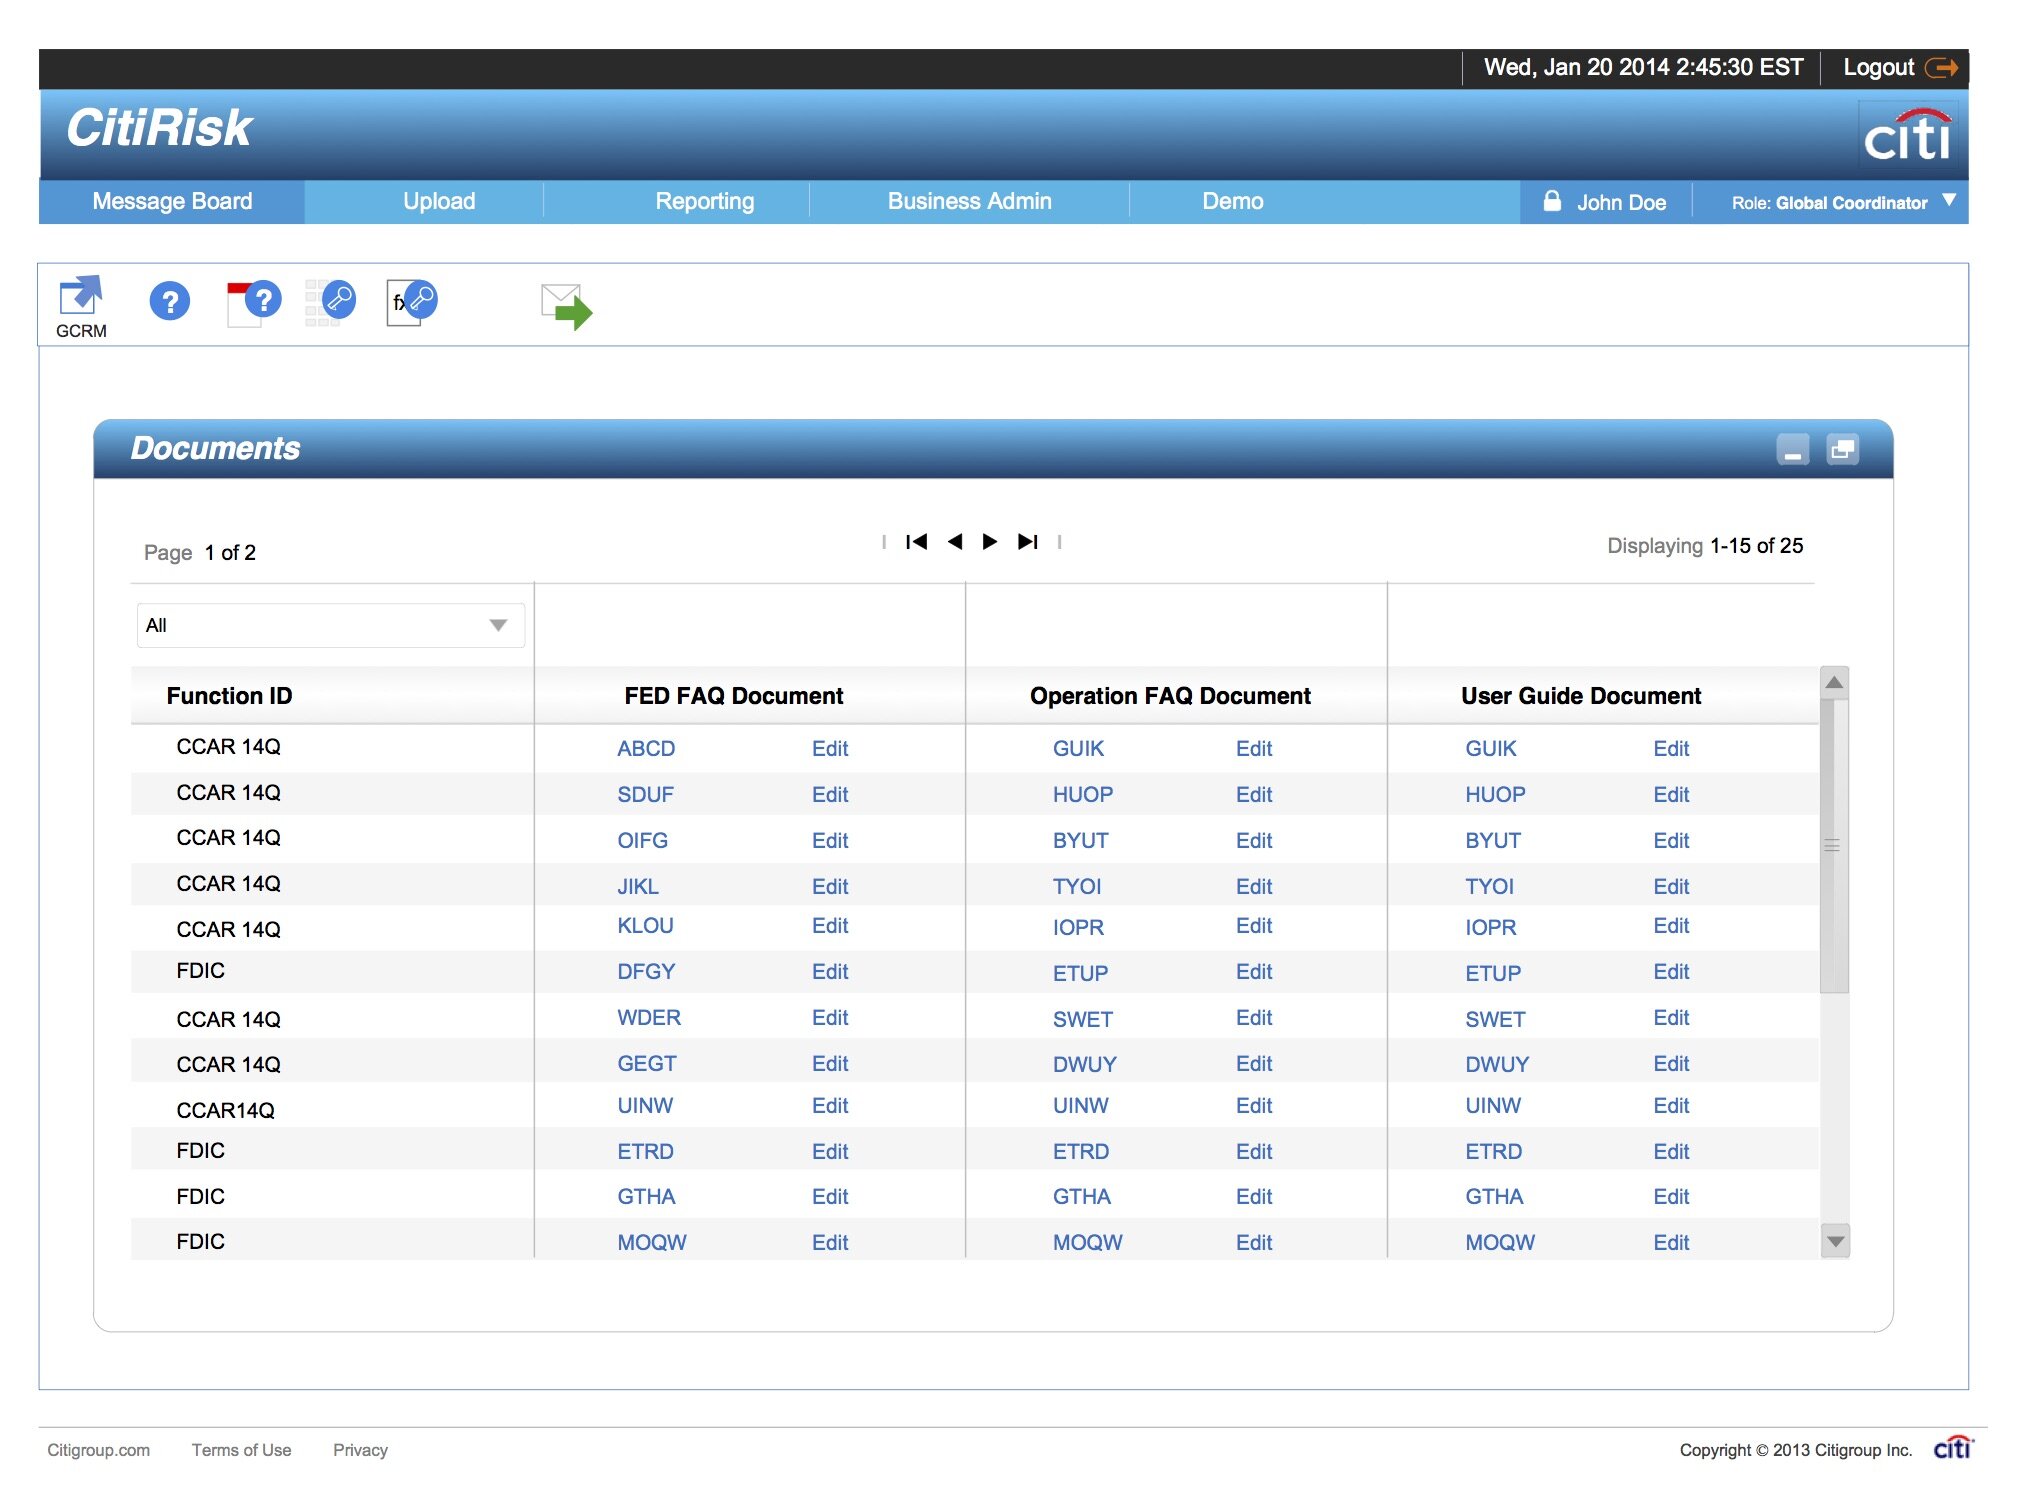This screenshot has height=1510, width=2026.
Task: Open the Business Admin tab
Action: pos(969,201)
